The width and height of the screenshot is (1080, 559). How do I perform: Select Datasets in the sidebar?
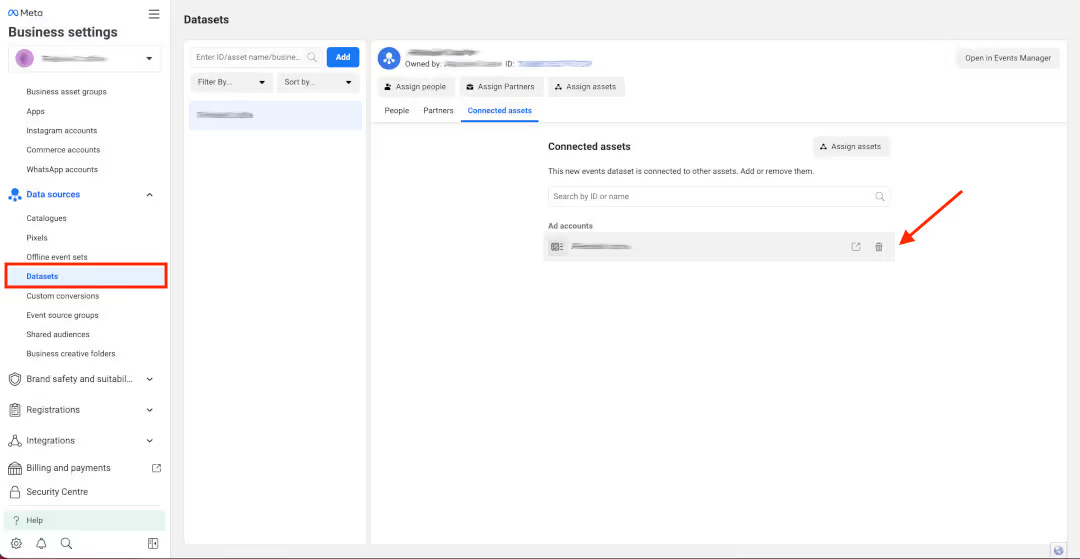click(x=85, y=276)
